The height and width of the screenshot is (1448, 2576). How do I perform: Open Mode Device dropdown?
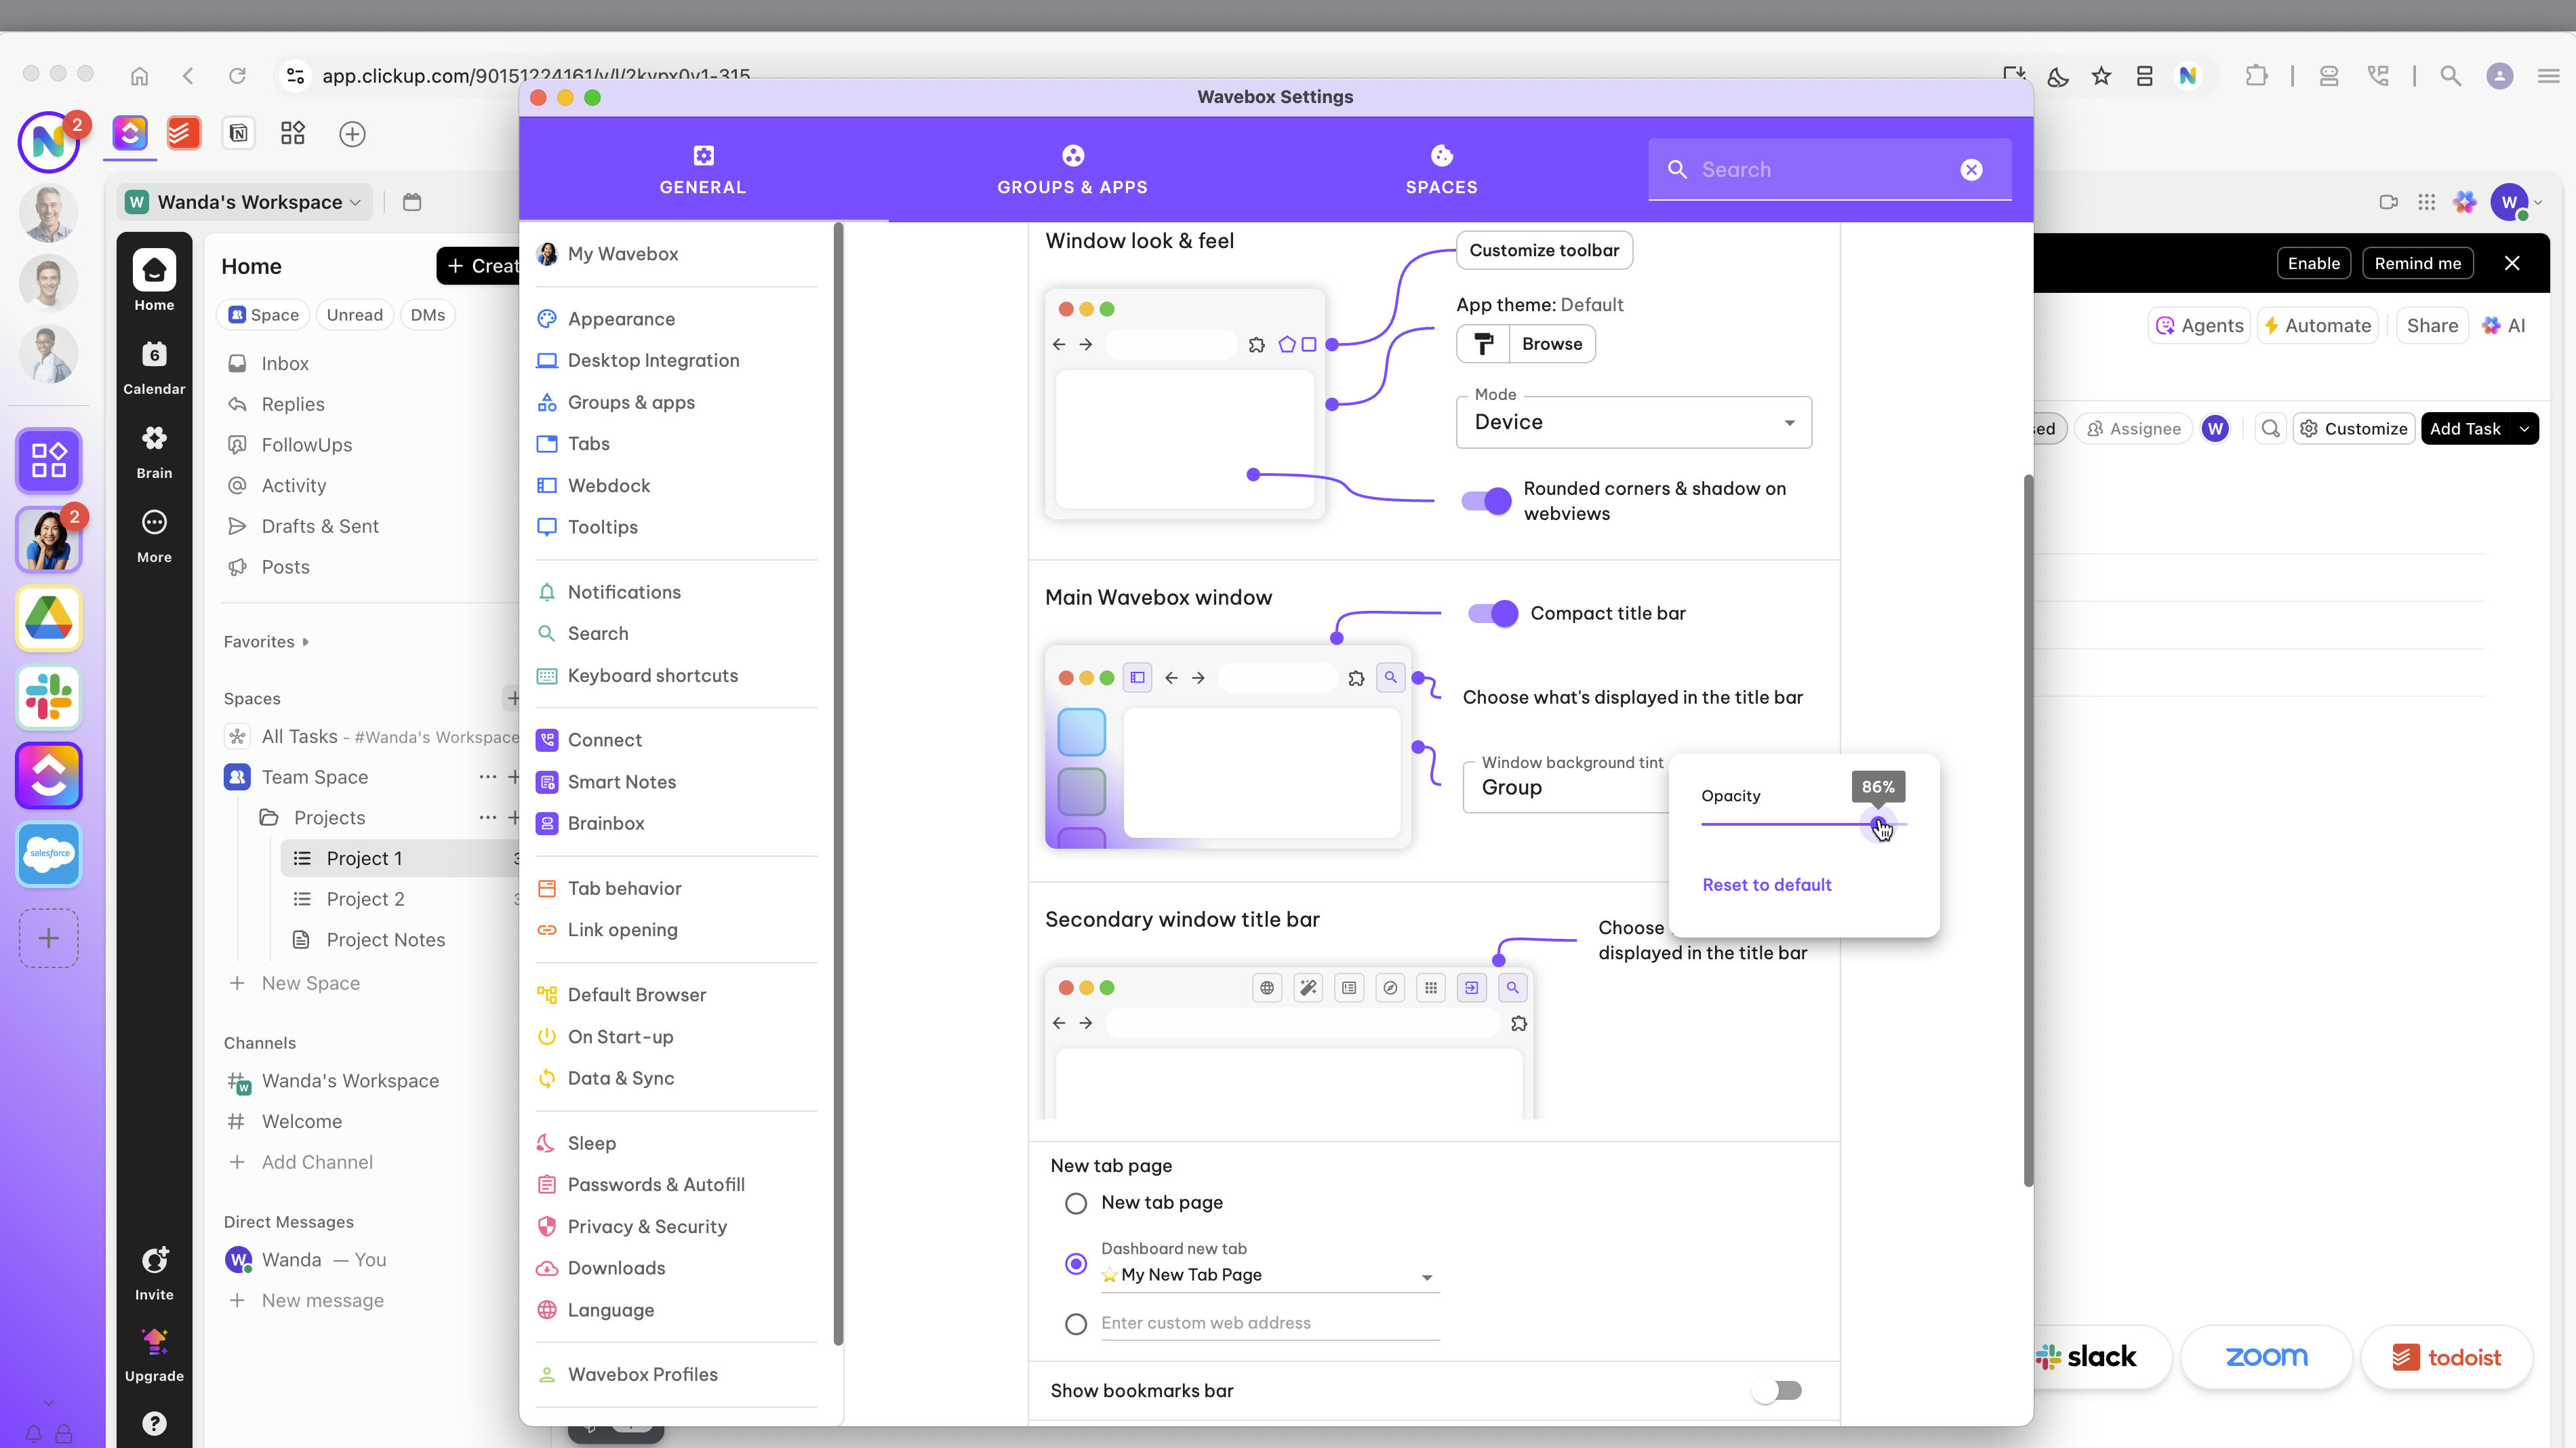(x=1634, y=422)
